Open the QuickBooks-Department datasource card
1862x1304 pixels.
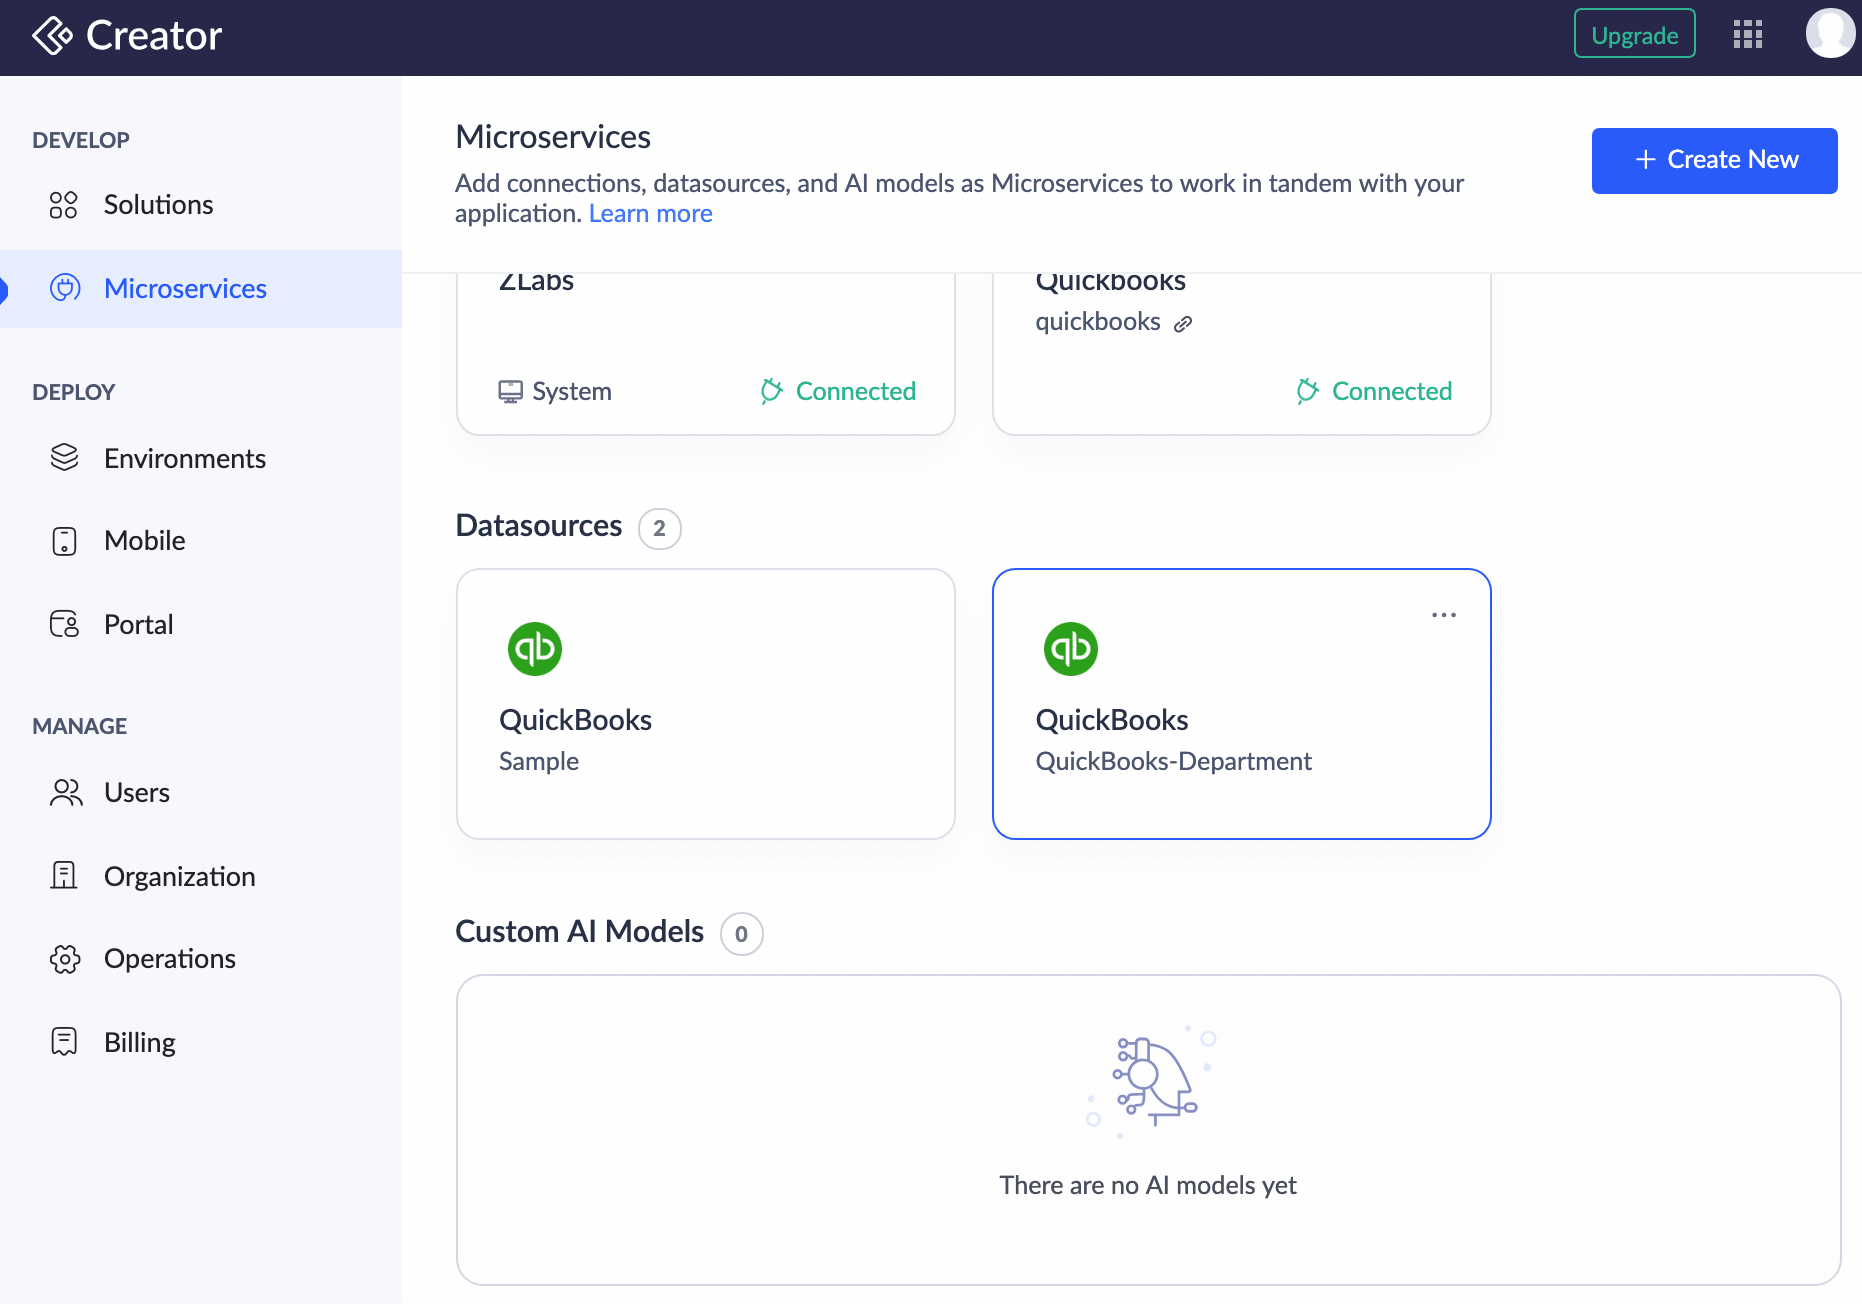[x=1241, y=704]
